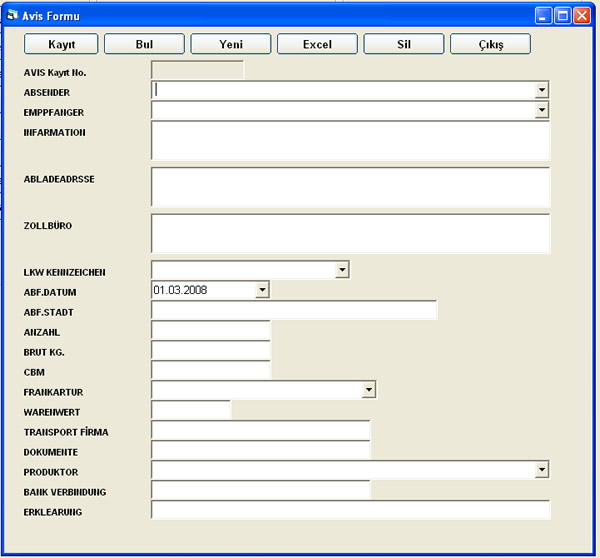Focus the BANK VERBINDUNG input field
Viewport: 600px width, 558px height.
tap(261, 490)
